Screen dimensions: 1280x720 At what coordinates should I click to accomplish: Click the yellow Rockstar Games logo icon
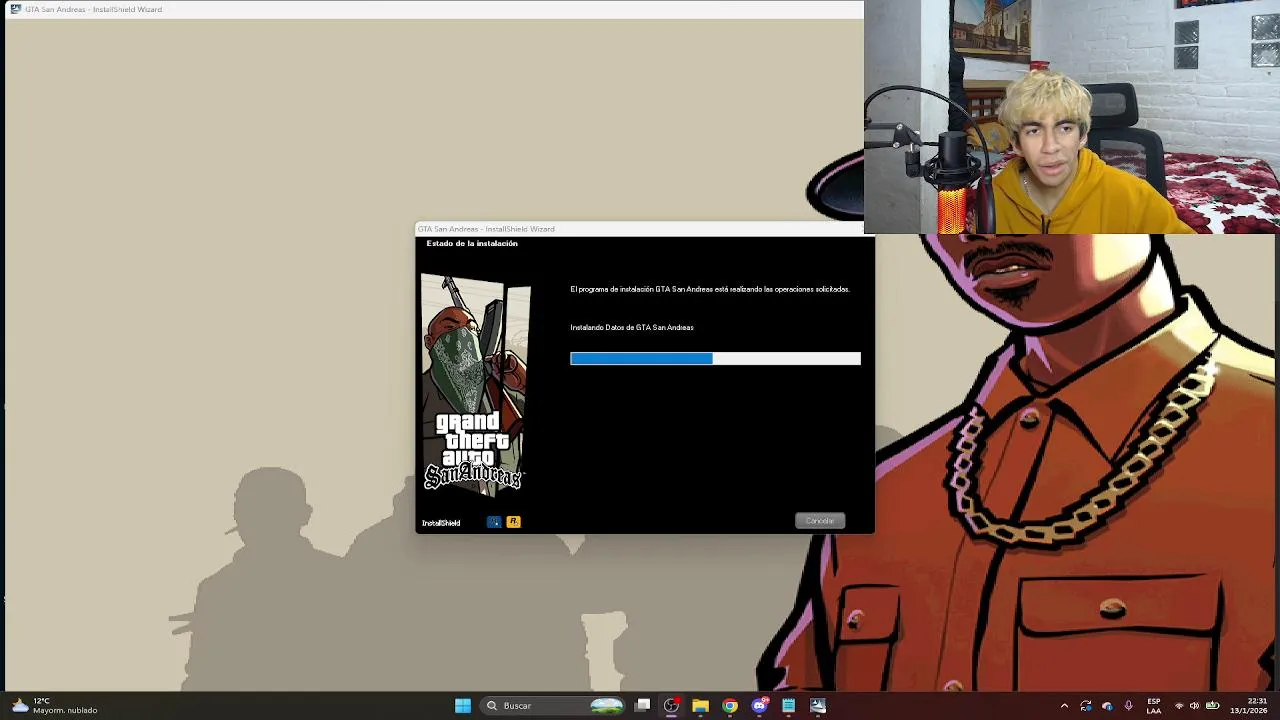click(513, 522)
